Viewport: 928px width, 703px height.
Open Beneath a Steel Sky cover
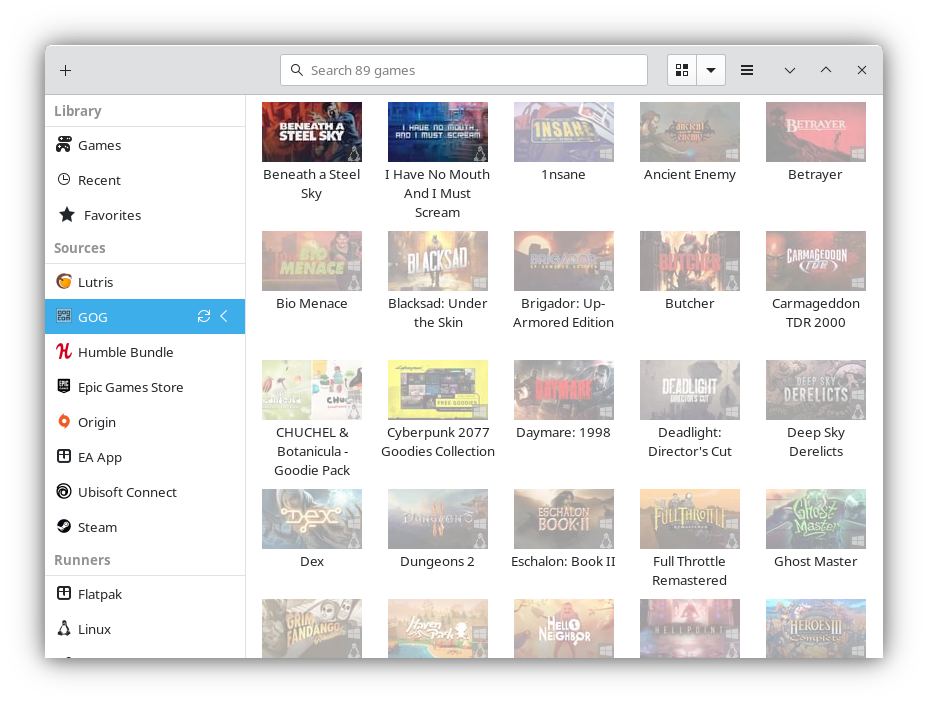coord(312,132)
